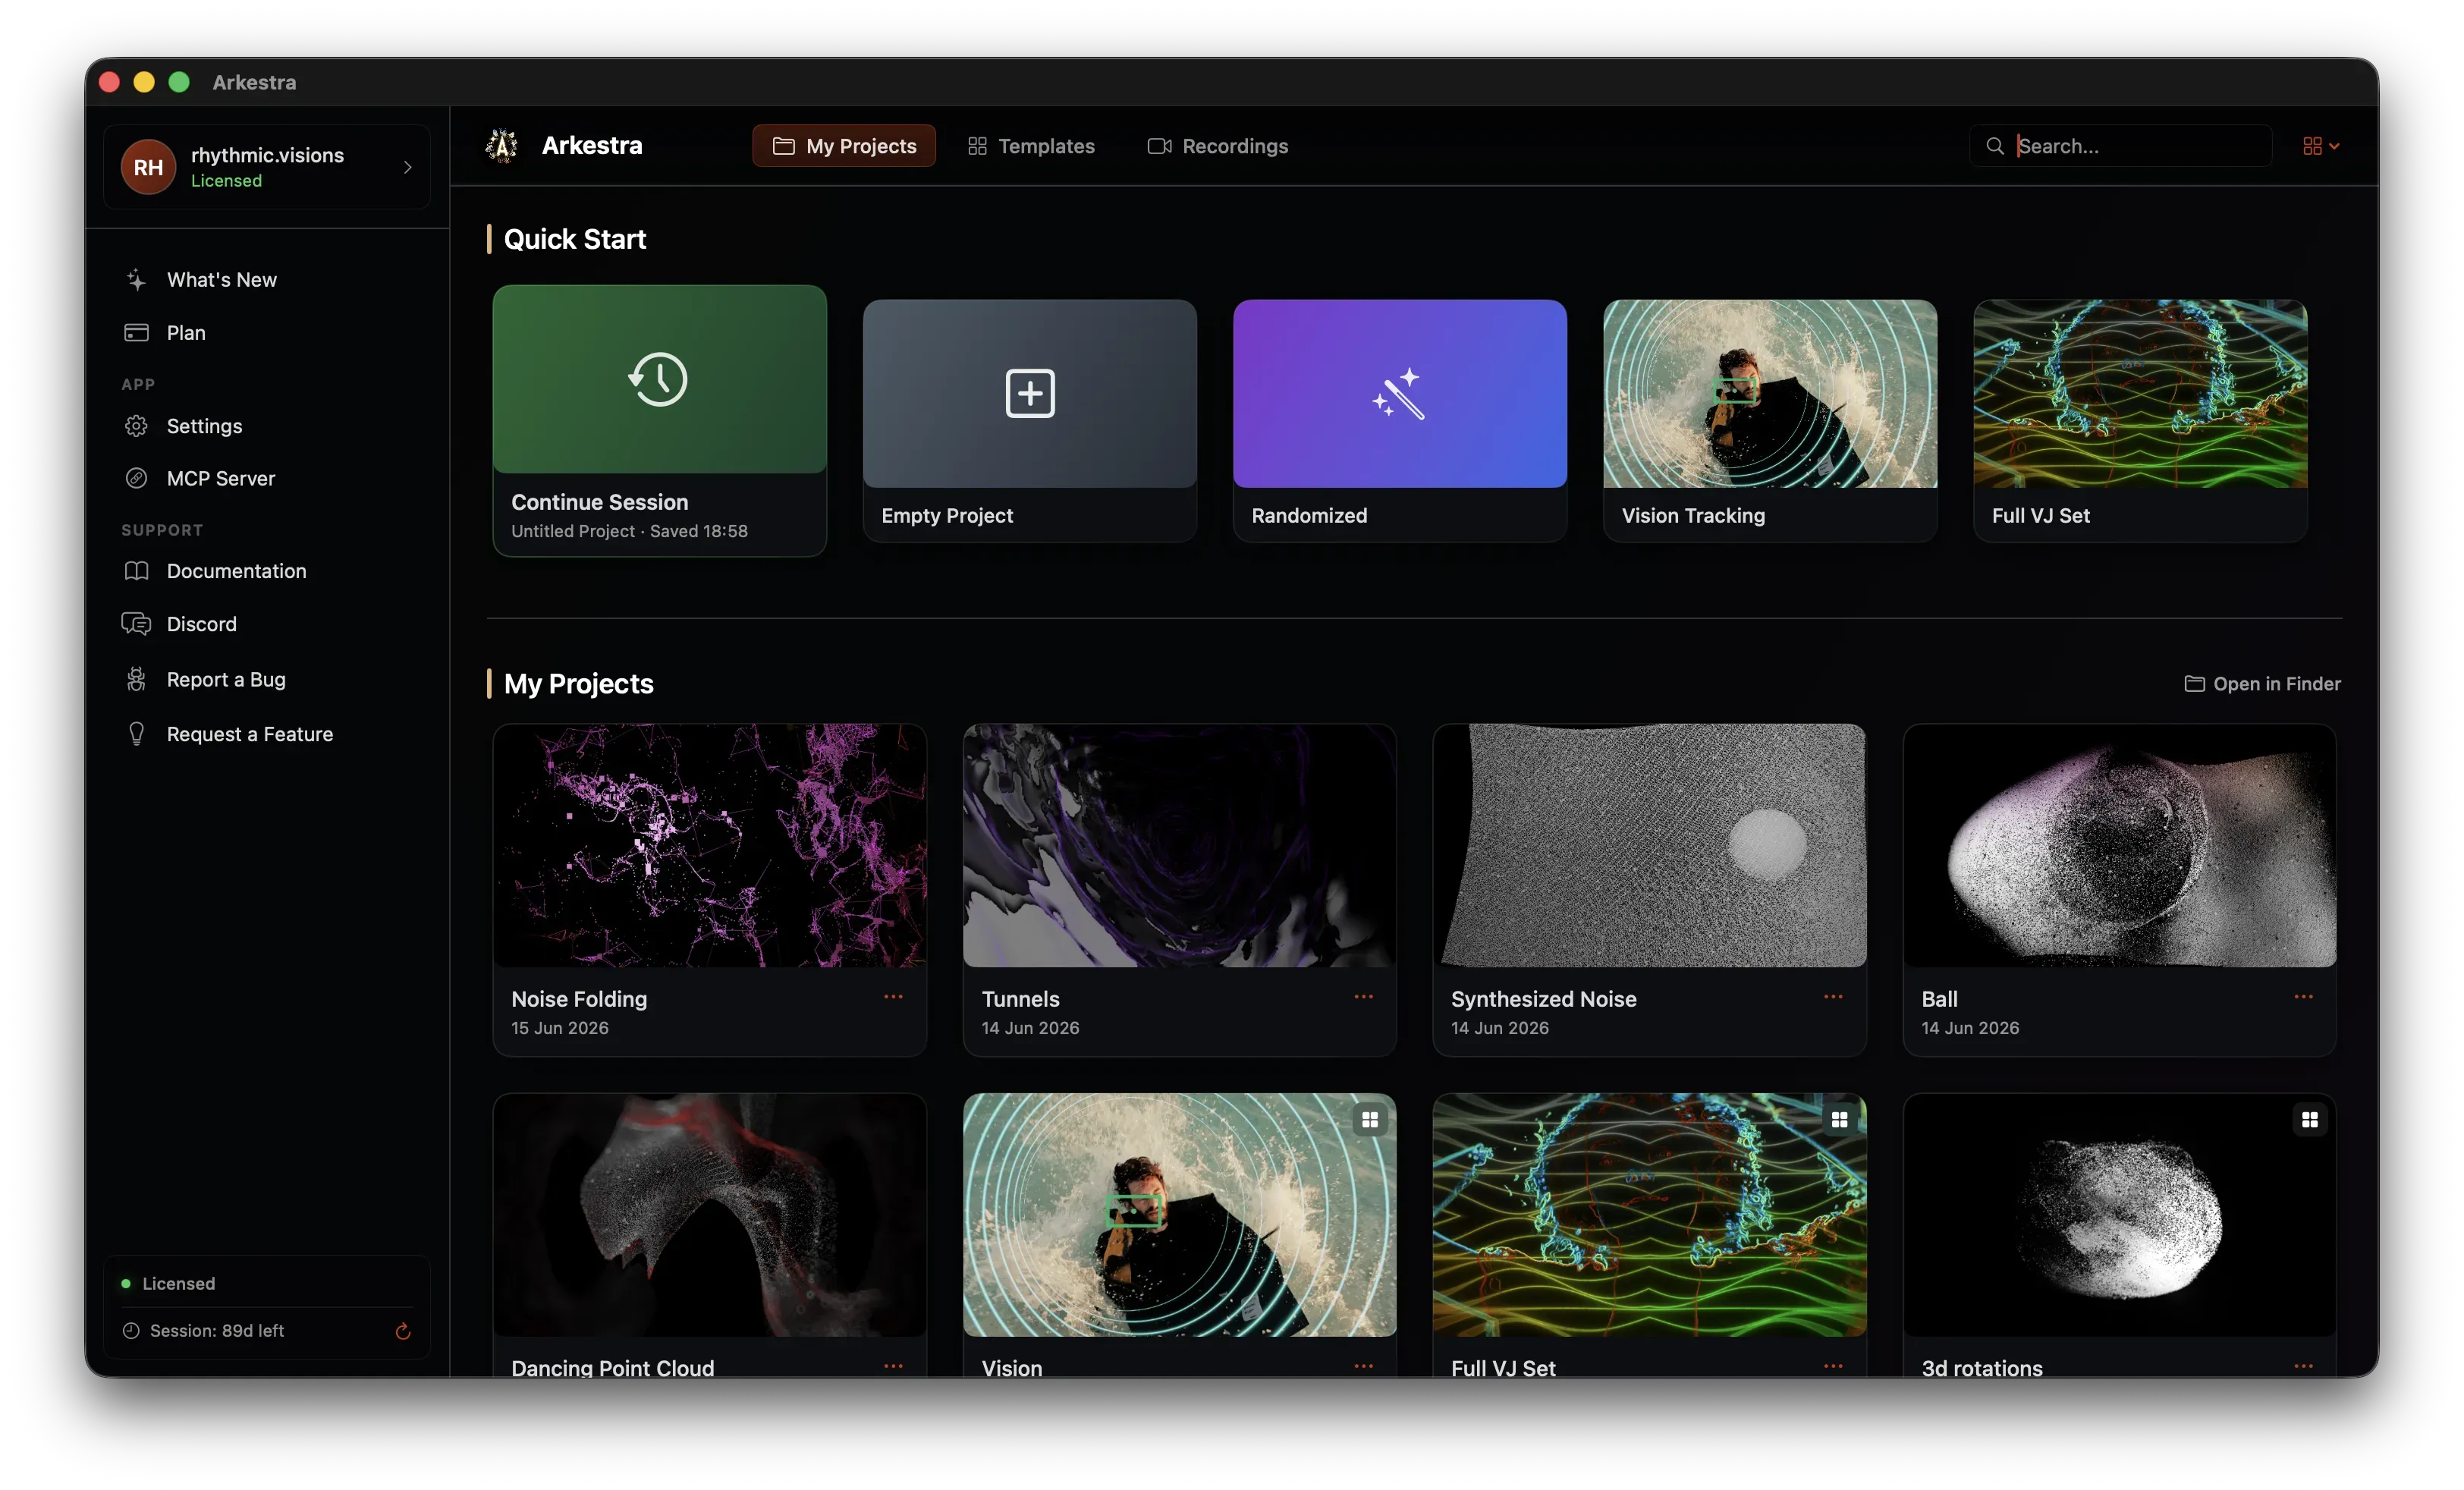Click the RH profile avatar

pyautogui.click(x=148, y=167)
